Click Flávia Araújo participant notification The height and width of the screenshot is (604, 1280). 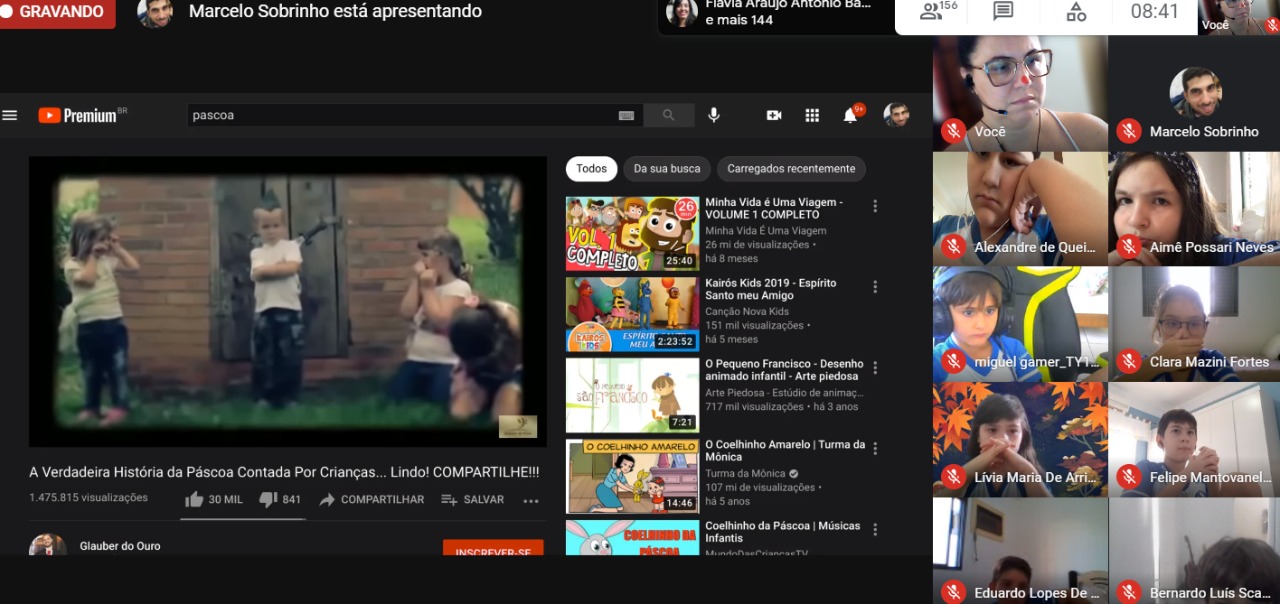[x=775, y=14]
